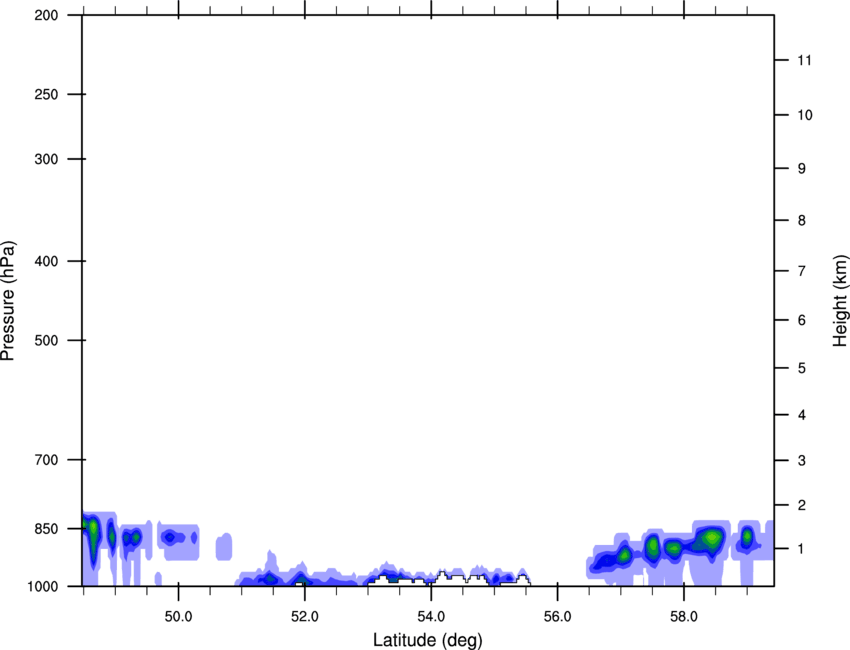Image resolution: width=850 pixels, height=650 pixels.
Task: Click the 250 pressure tick label
Action: click(x=46, y=94)
